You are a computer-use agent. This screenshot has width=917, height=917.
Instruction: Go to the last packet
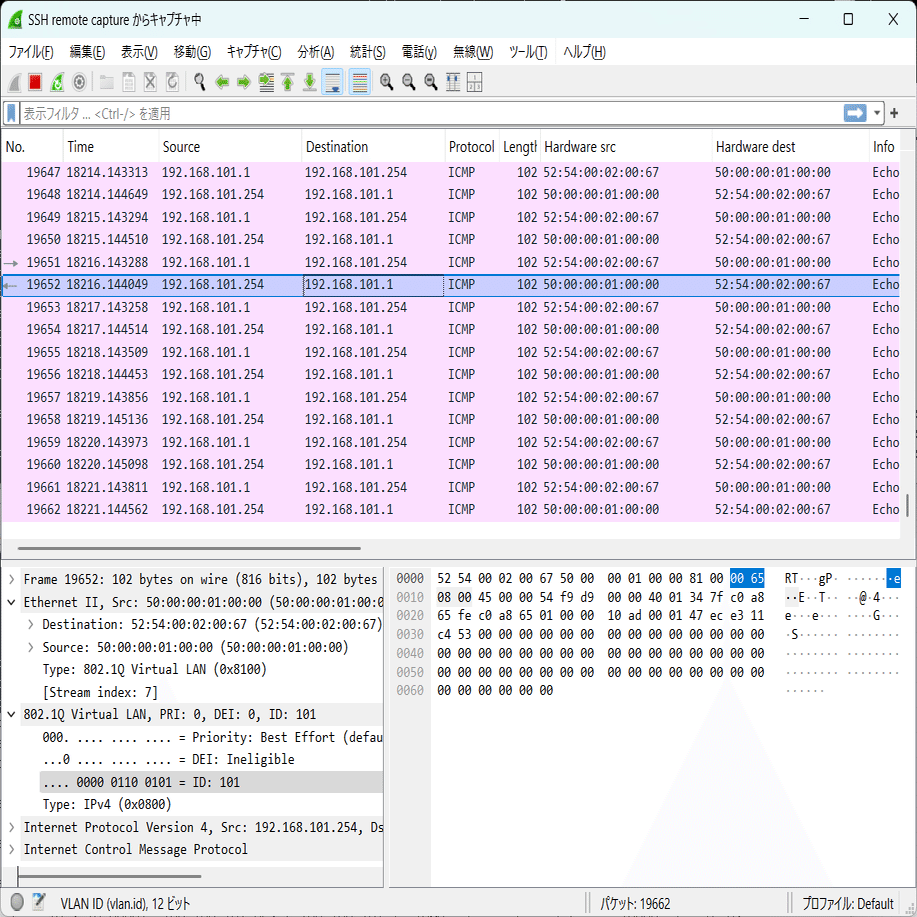[x=309, y=82]
